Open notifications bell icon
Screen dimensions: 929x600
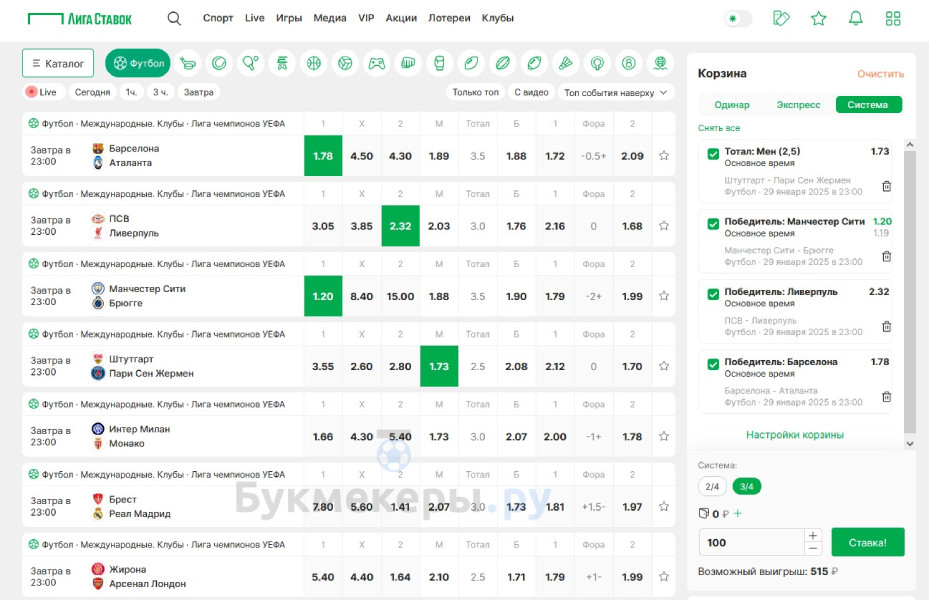click(x=856, y=18)
